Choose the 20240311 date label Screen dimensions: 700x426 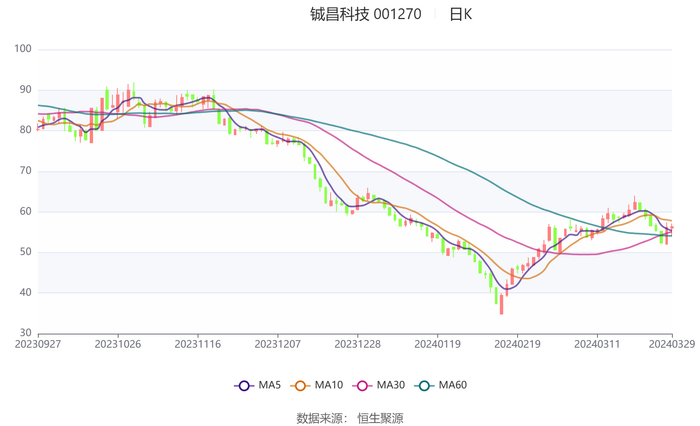tap(596, 343)
